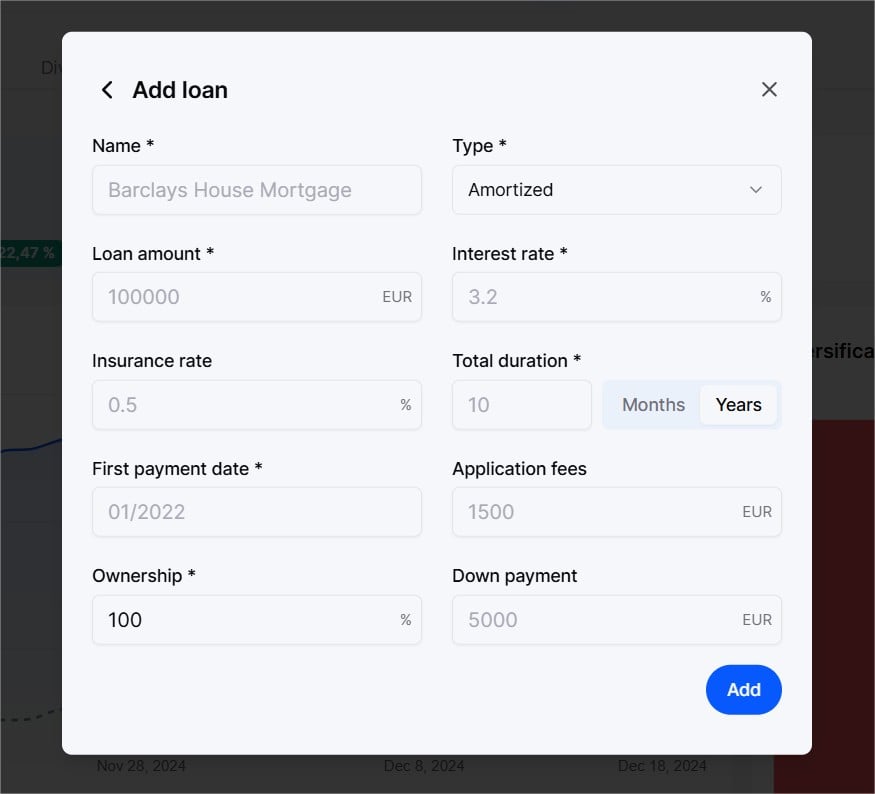
Task: Close the Add loan dialog
Action: click(769, 89)
